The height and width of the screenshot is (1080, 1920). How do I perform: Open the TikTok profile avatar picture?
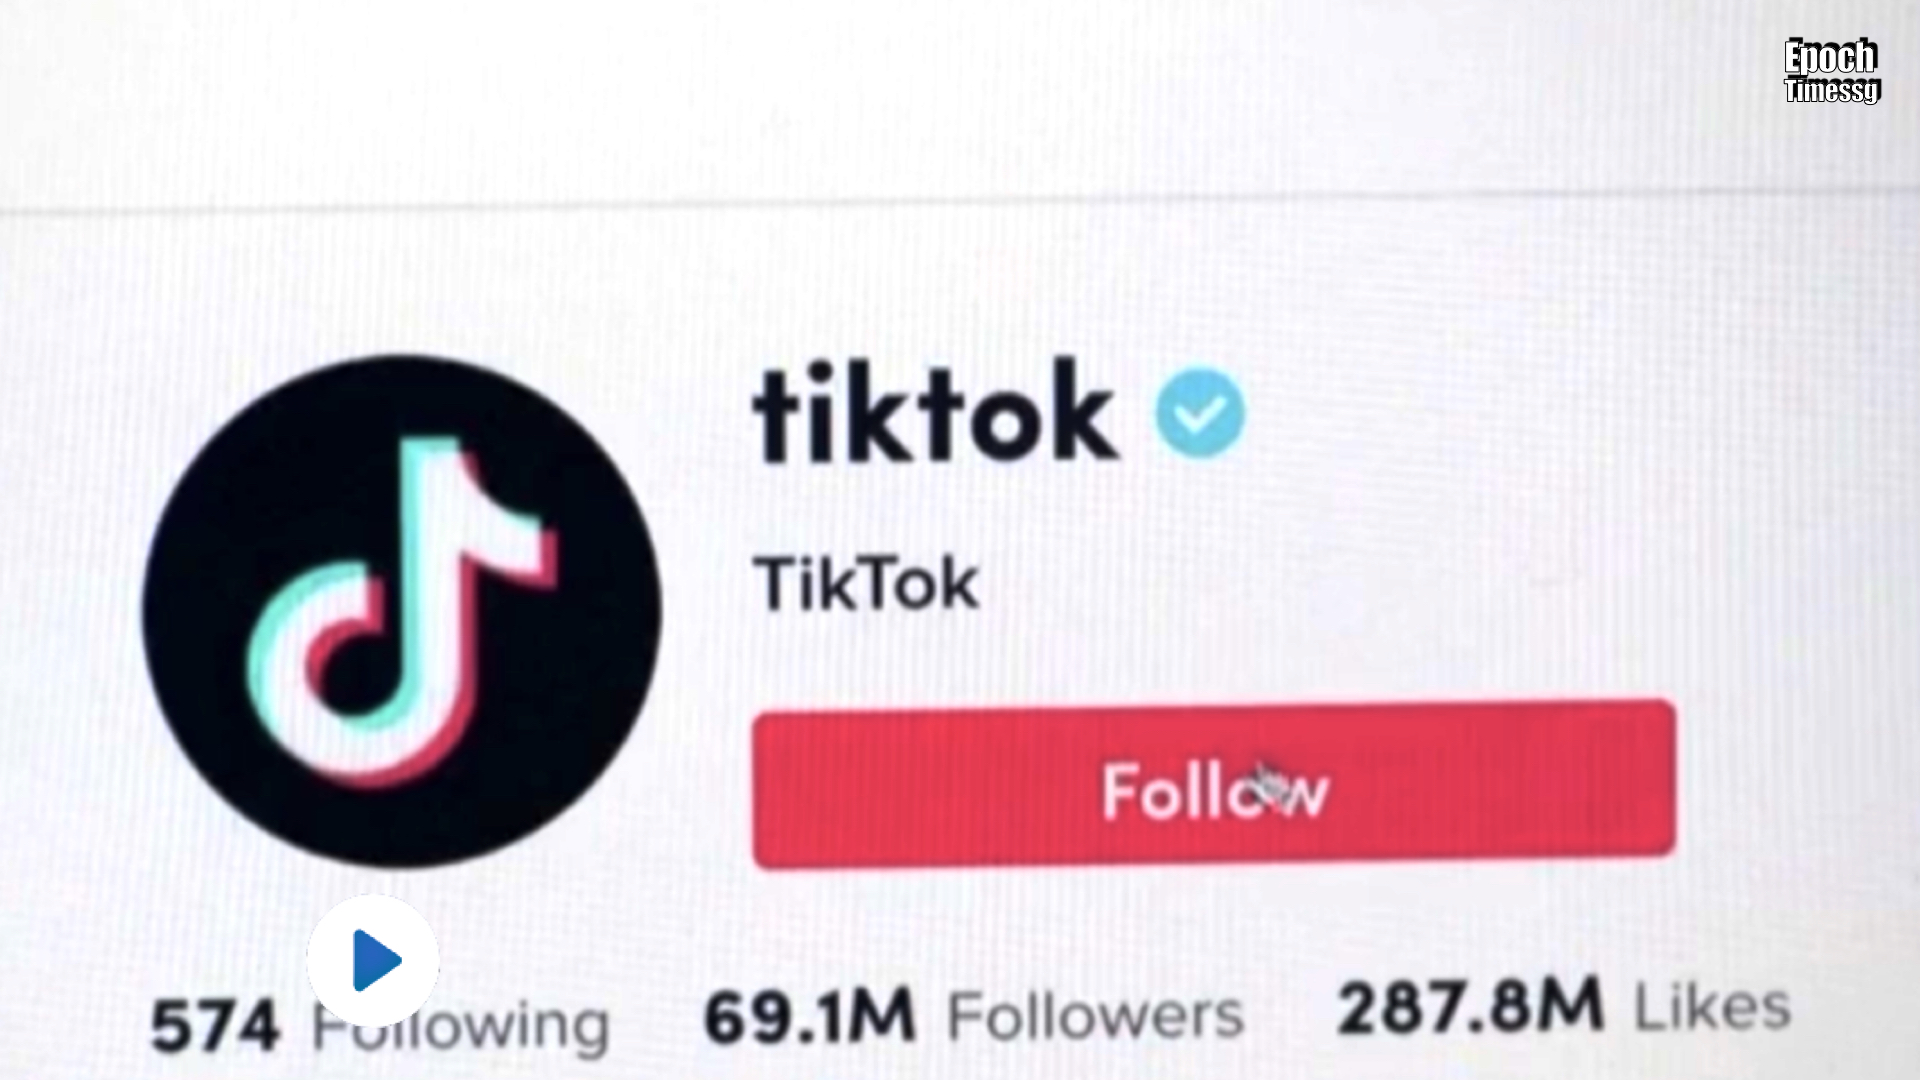tap(401, 611)
